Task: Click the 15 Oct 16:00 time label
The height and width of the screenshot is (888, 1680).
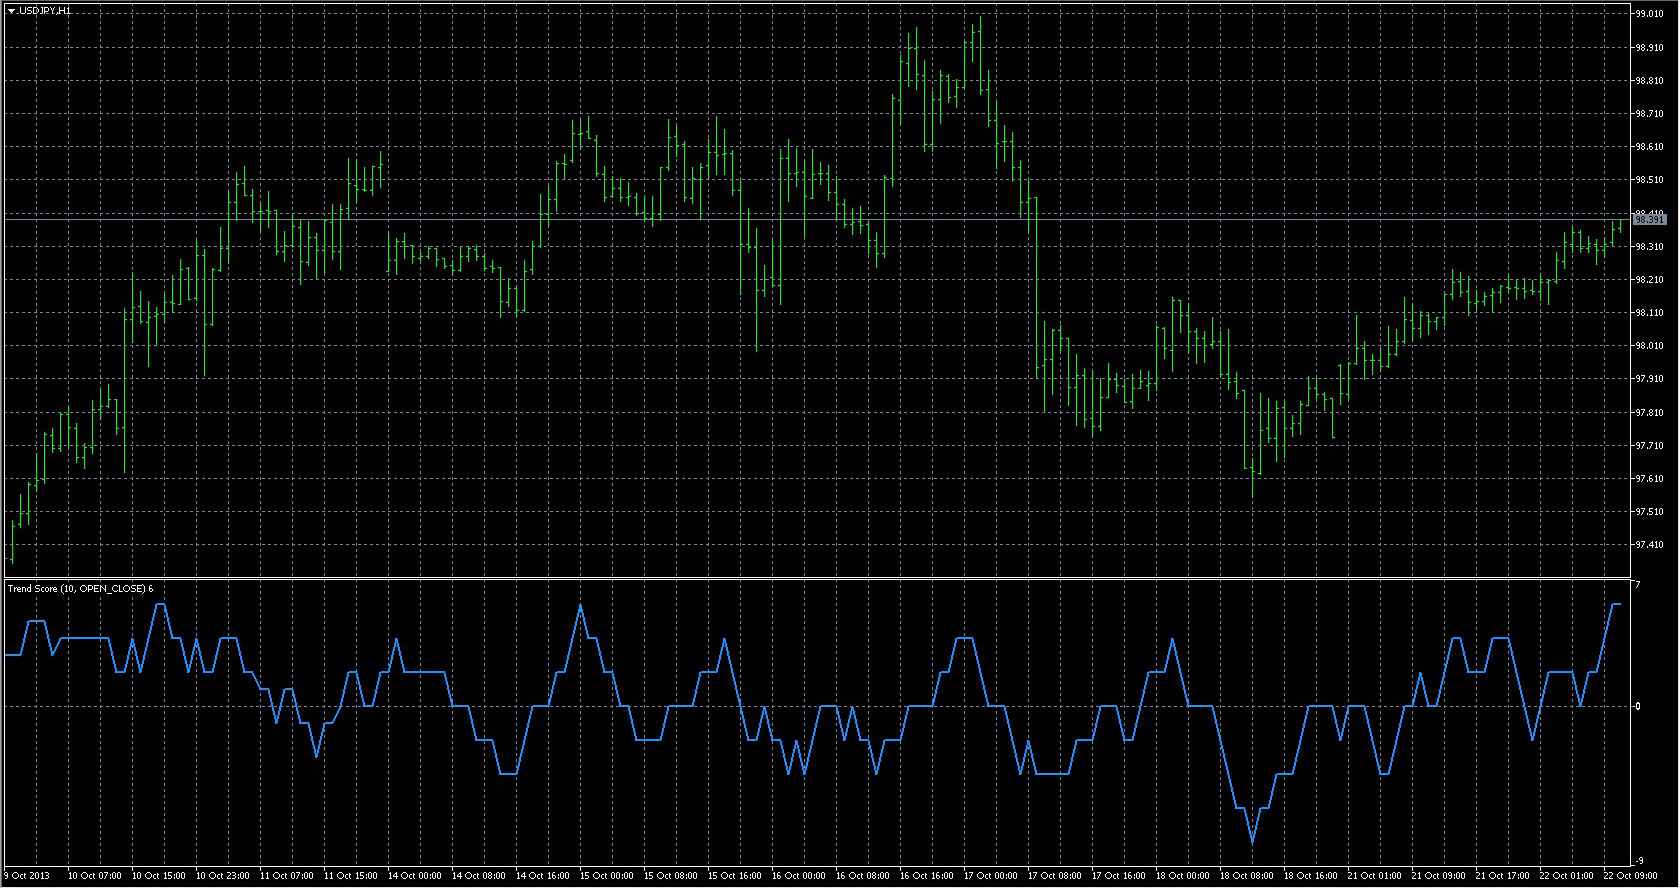Action: (734, 876)
